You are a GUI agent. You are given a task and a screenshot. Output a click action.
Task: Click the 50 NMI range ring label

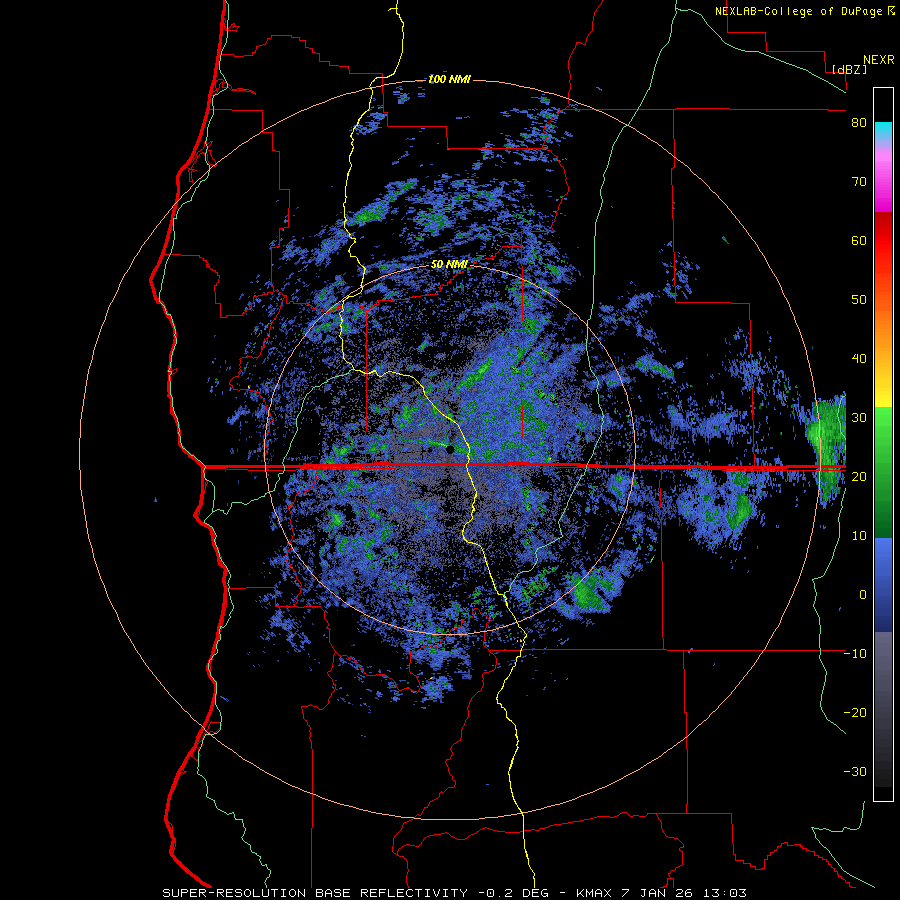(x=449, y=265)
